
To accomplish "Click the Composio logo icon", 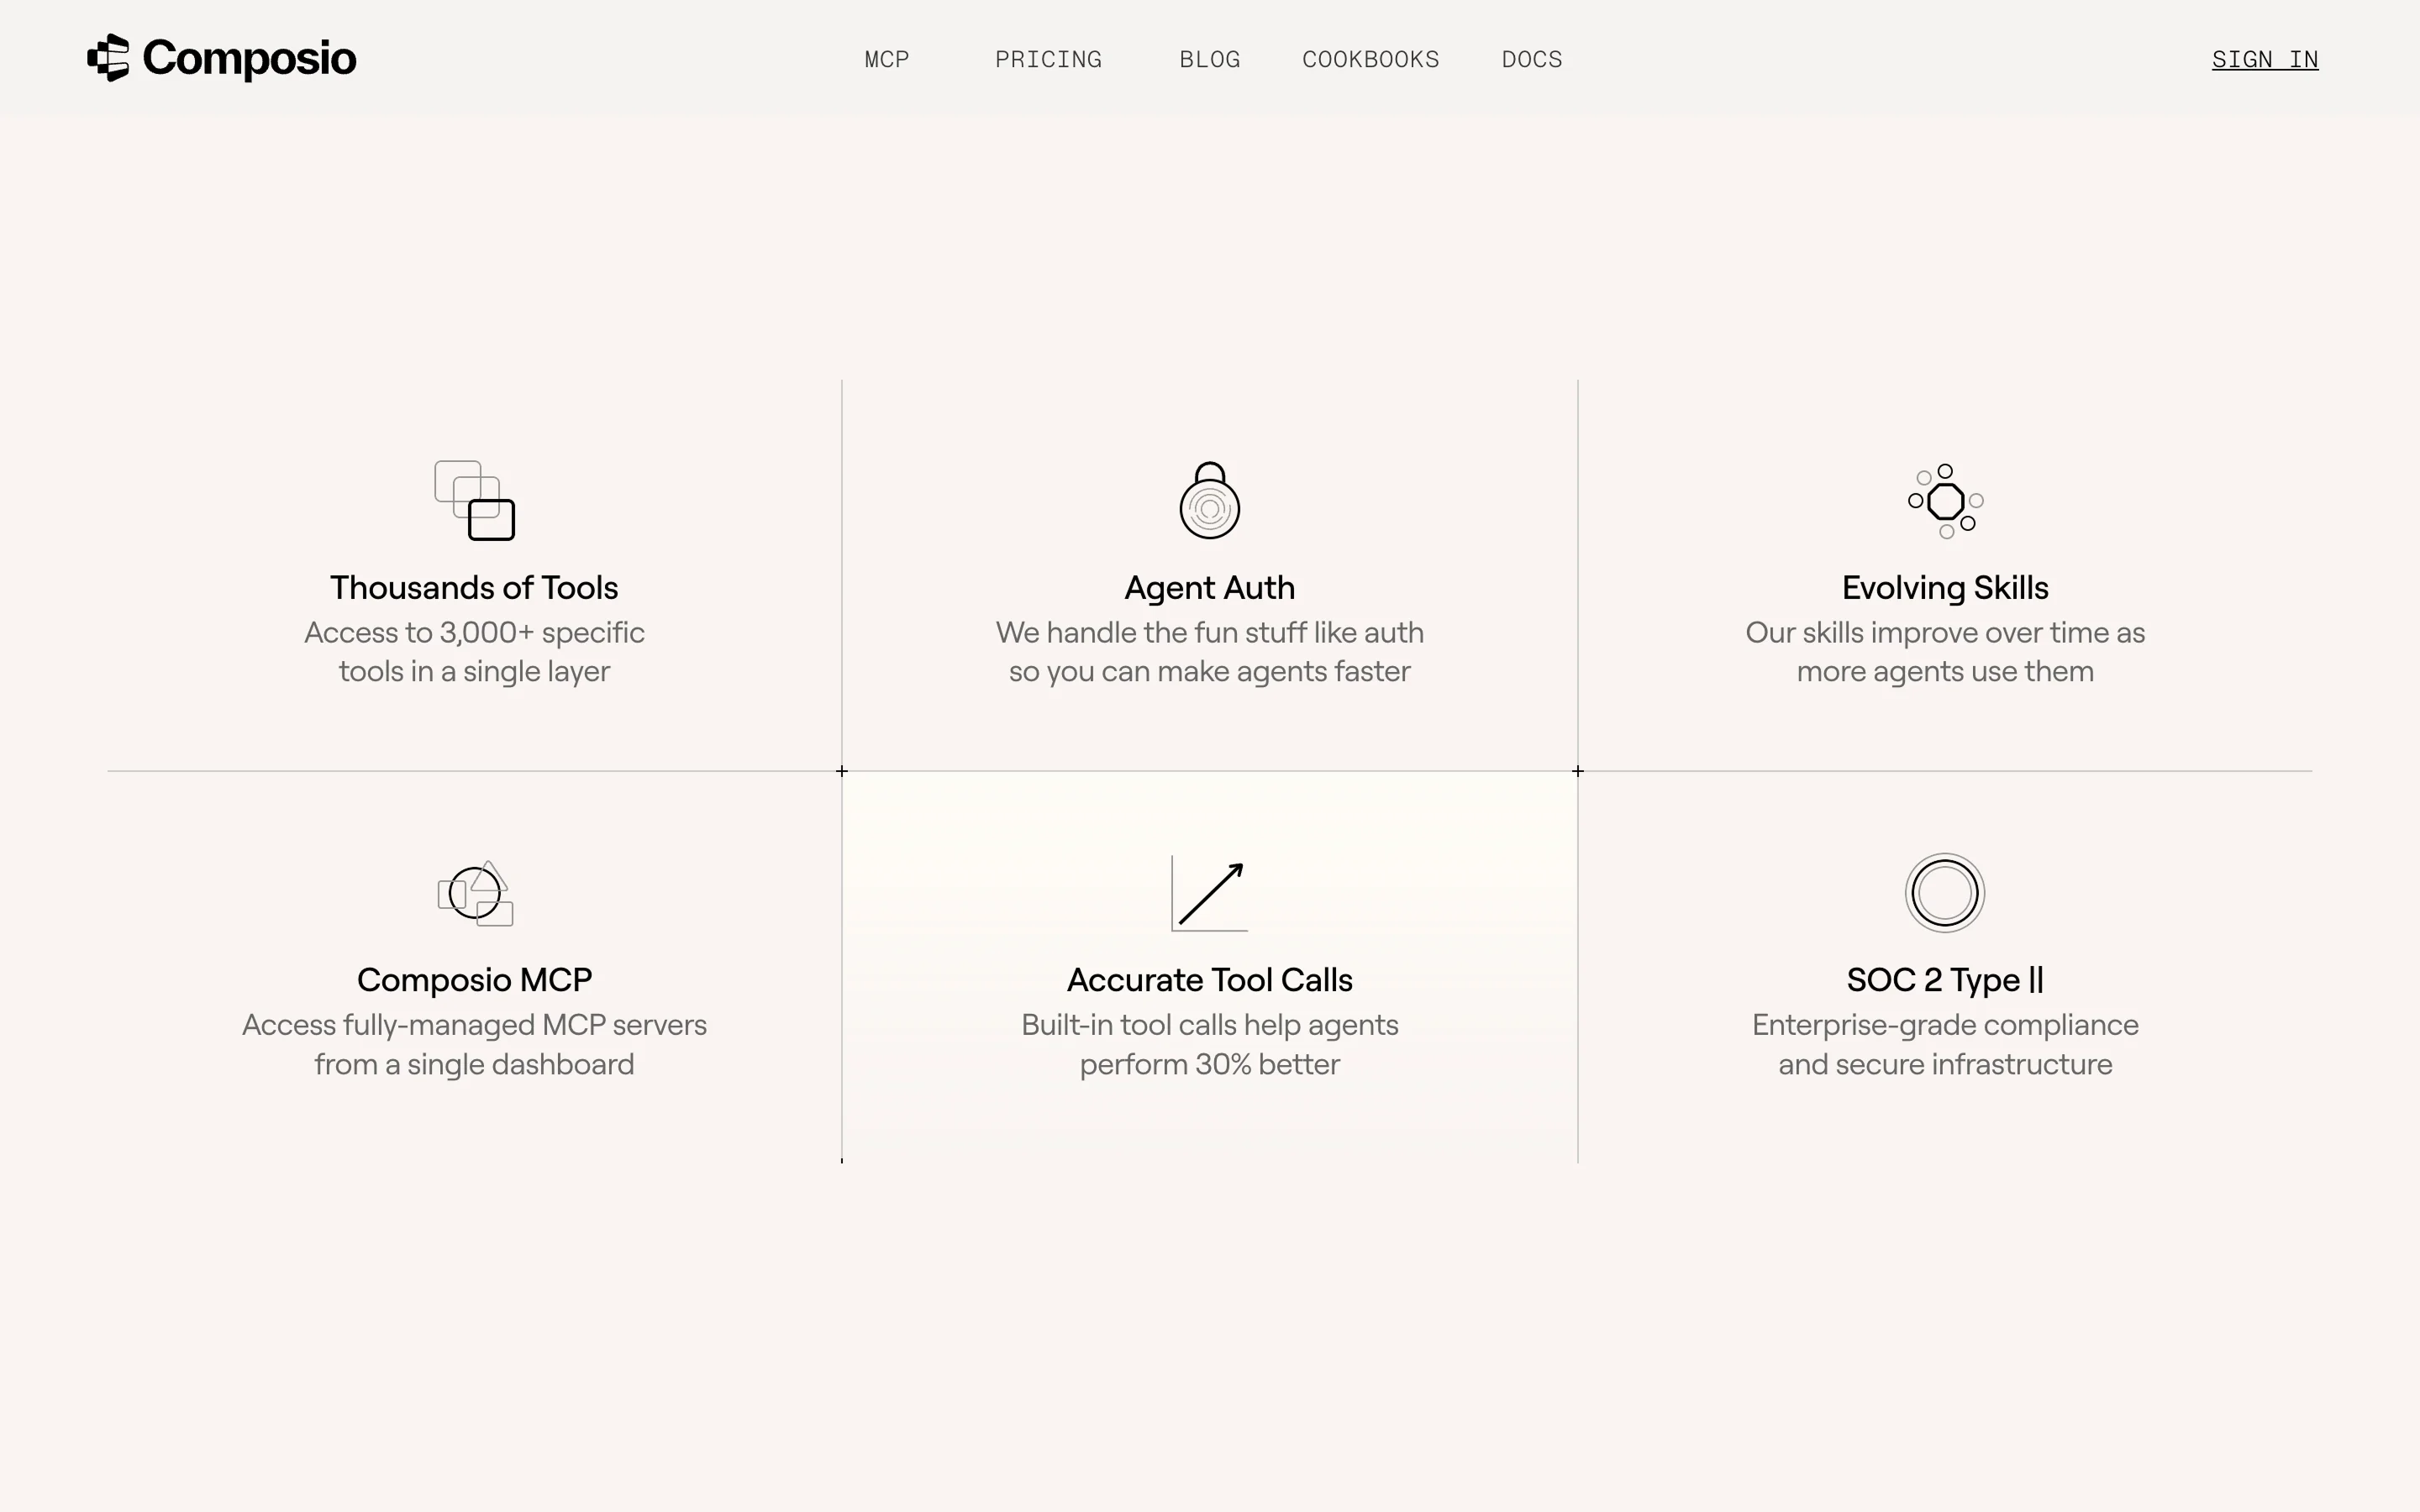I will click(108, 58).
